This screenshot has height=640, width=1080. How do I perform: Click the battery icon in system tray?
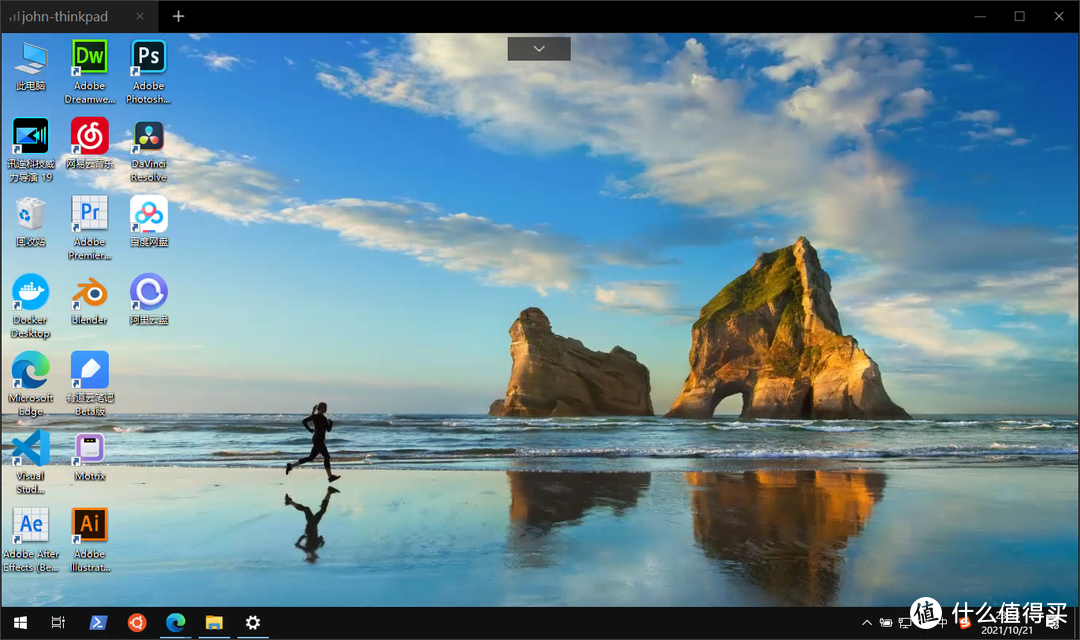point(886,623)
